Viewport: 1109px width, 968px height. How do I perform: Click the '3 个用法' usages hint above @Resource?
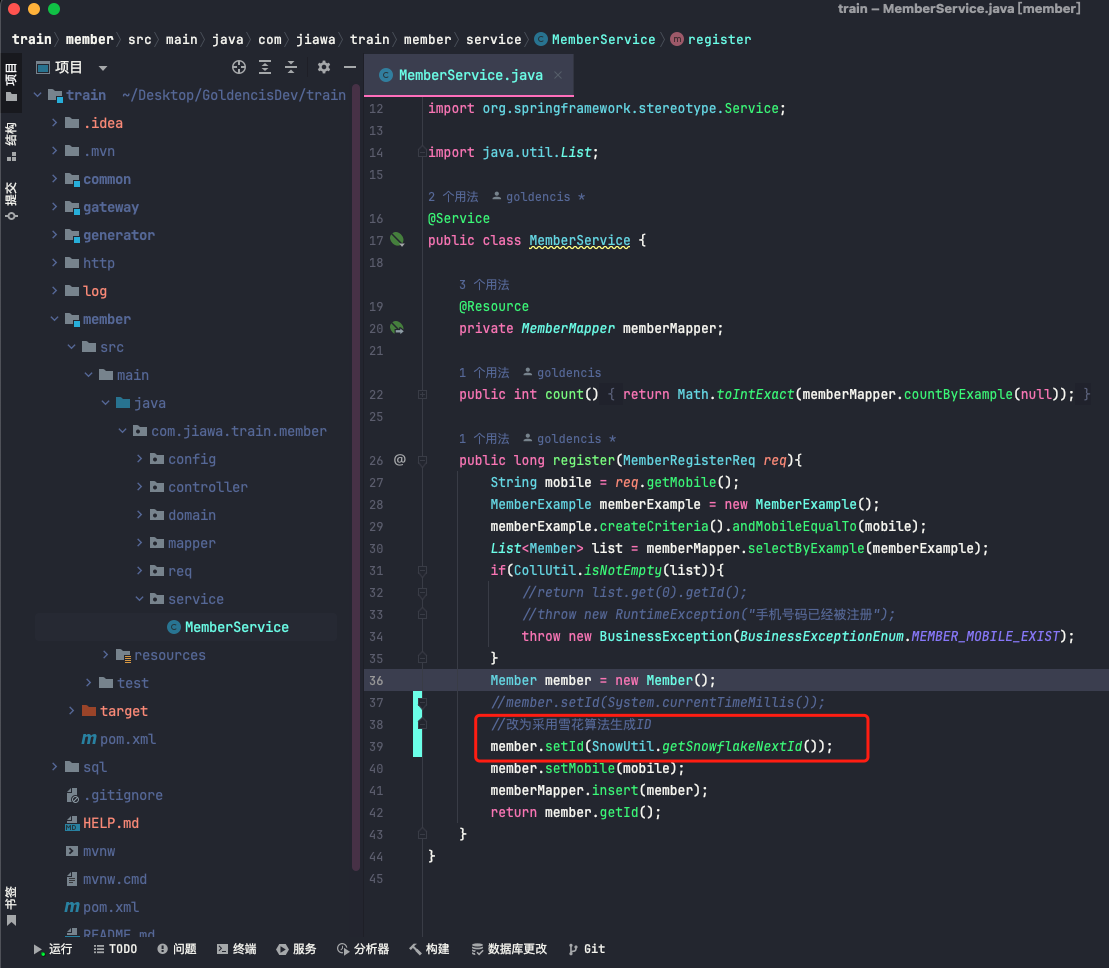click(484, 284)
